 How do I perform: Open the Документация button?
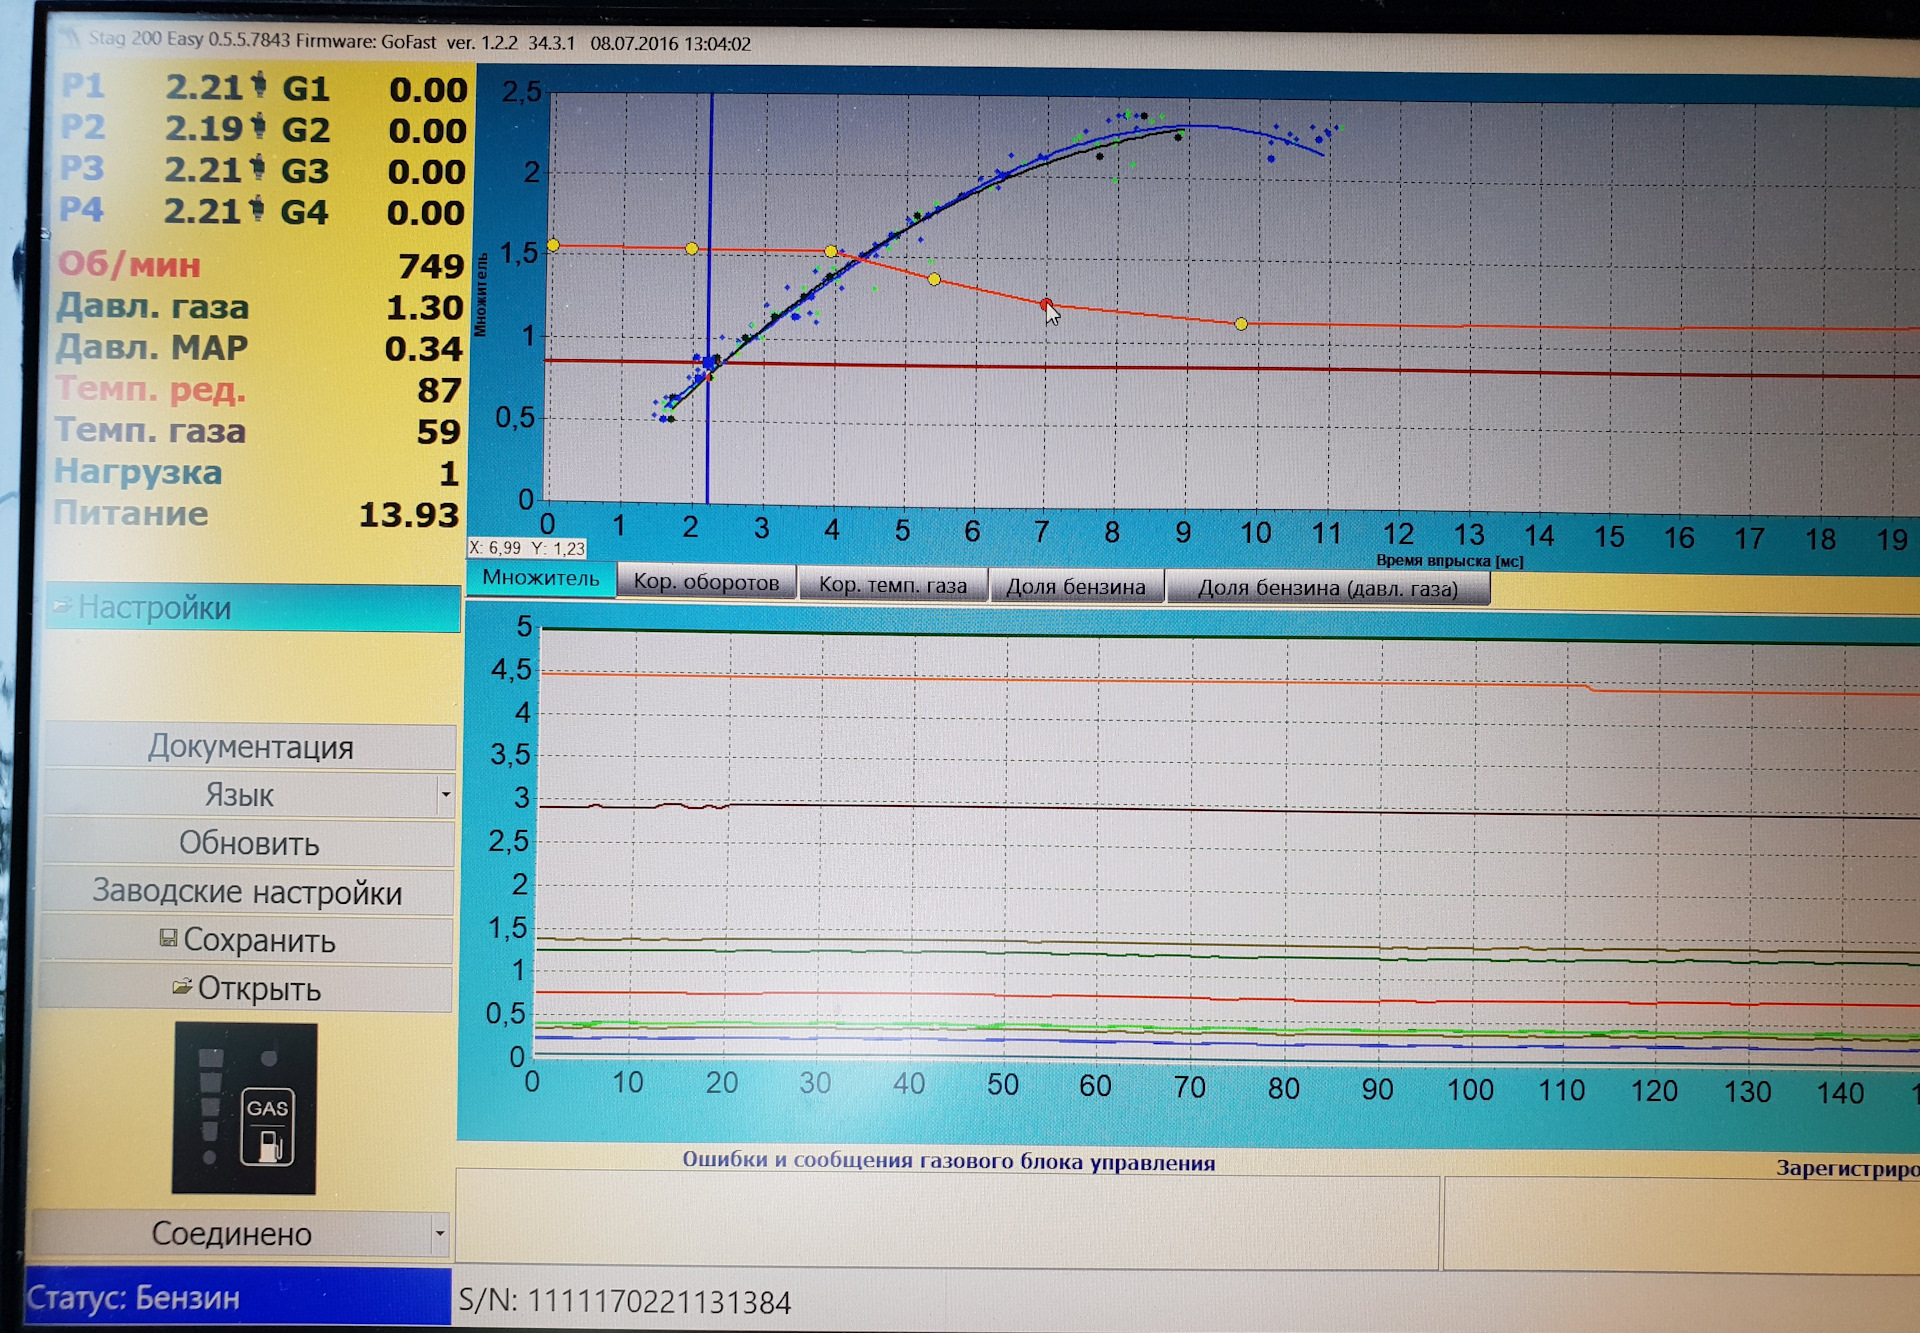point(250,747)
